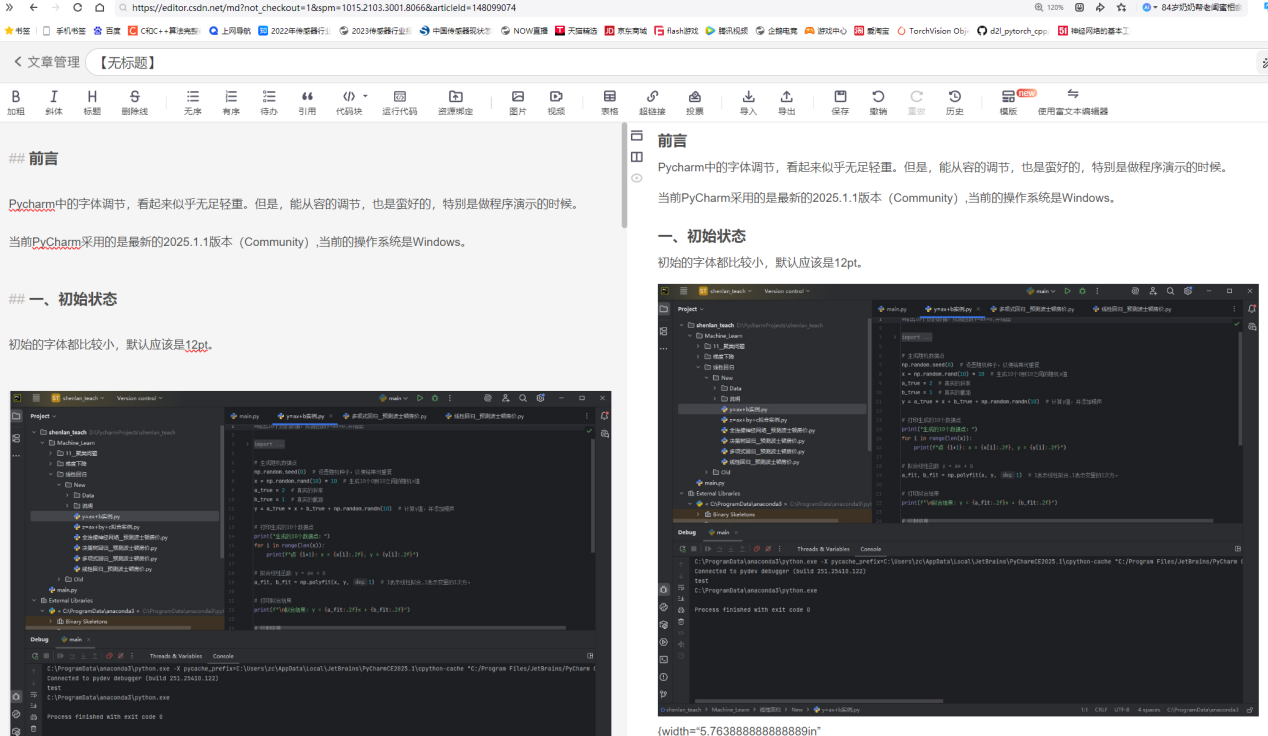Undo the last edit (撤销)
The width and height of the screenshot is (1268, 736).
878,102
